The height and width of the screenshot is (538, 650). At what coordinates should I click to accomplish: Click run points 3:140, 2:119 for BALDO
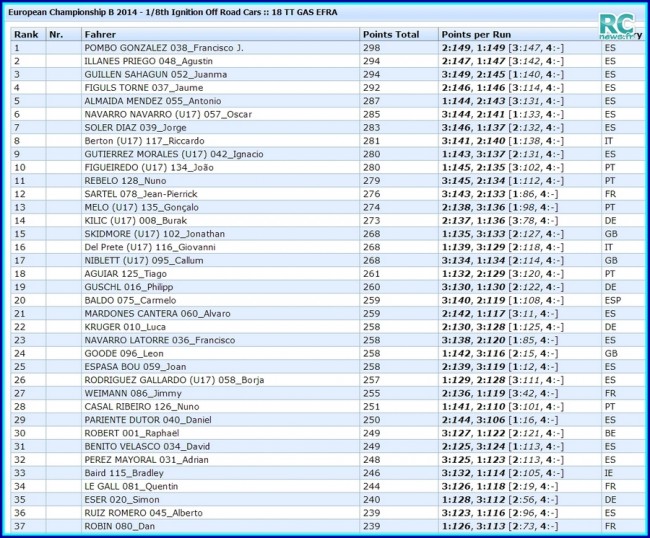pyautogui.click(x=473, y=300)
